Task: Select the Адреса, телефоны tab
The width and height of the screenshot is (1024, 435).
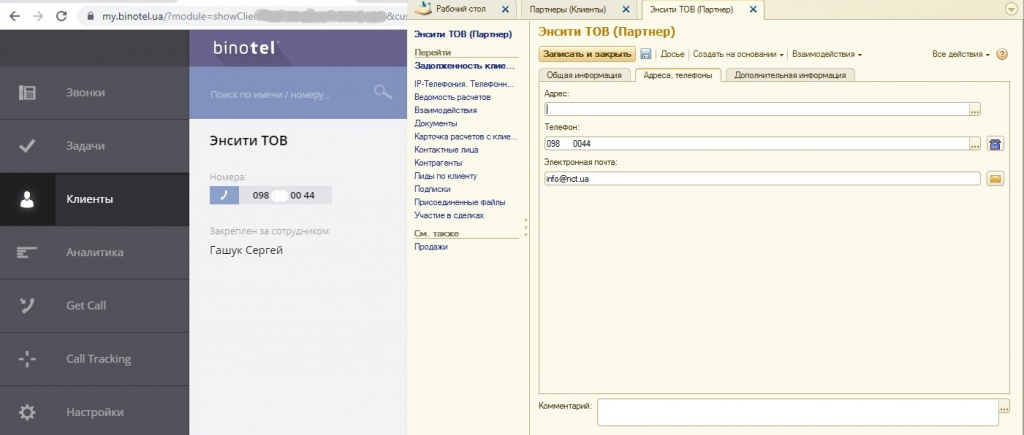Action: pos(678,75)
